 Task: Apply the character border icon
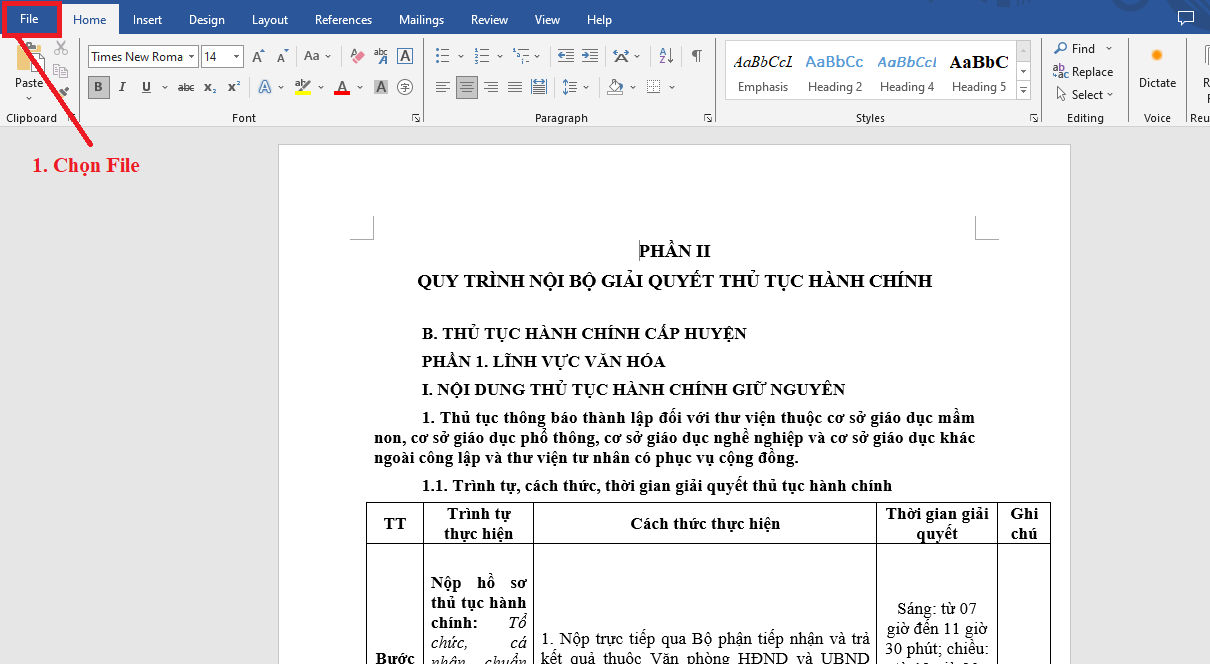[x=405, y=56]
